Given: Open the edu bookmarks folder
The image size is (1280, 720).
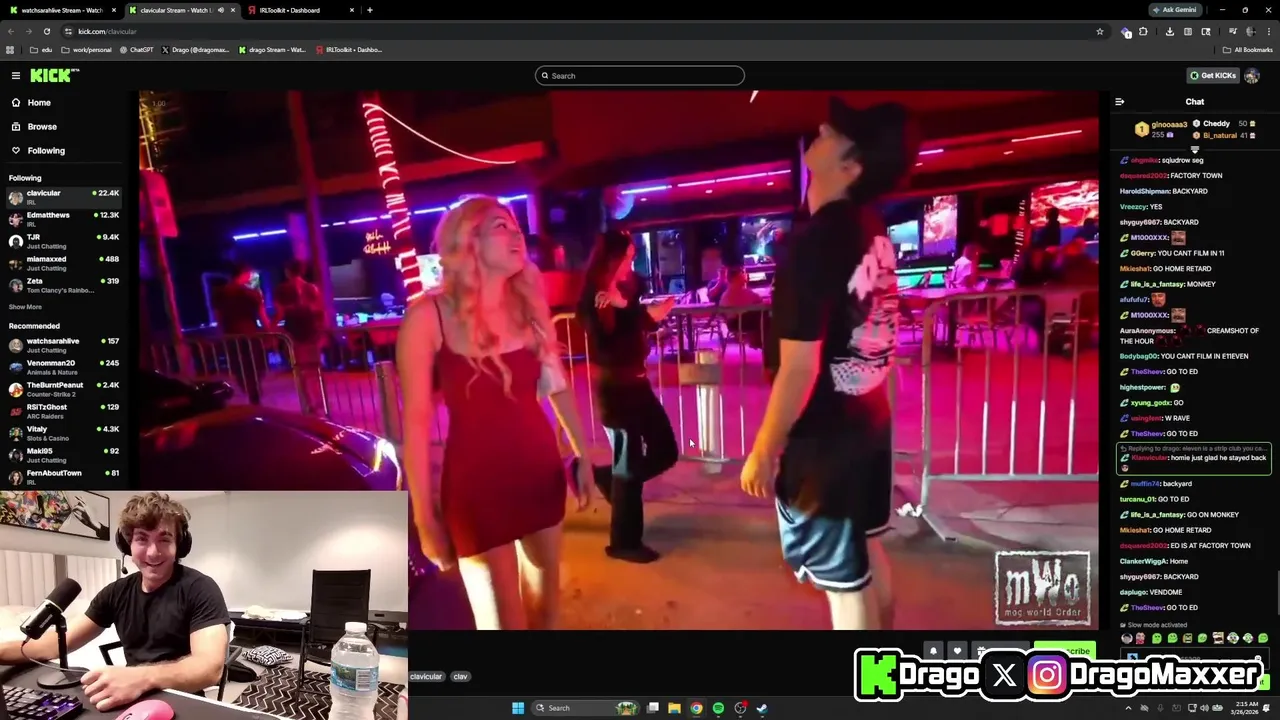Looking at the screenshot, I should [x=41, y=50].
